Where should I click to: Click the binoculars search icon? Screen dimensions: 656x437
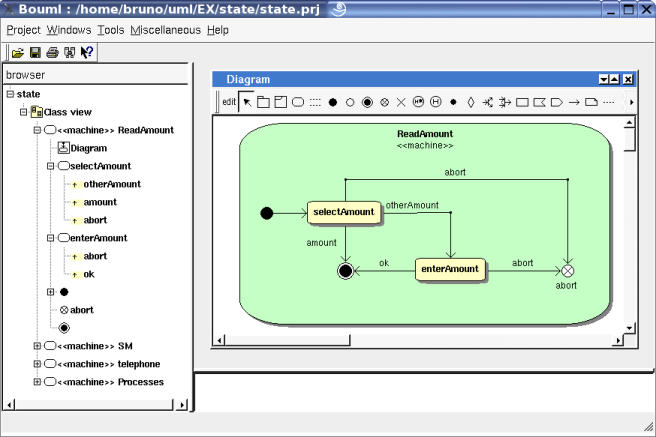click(x=69, y=52)
